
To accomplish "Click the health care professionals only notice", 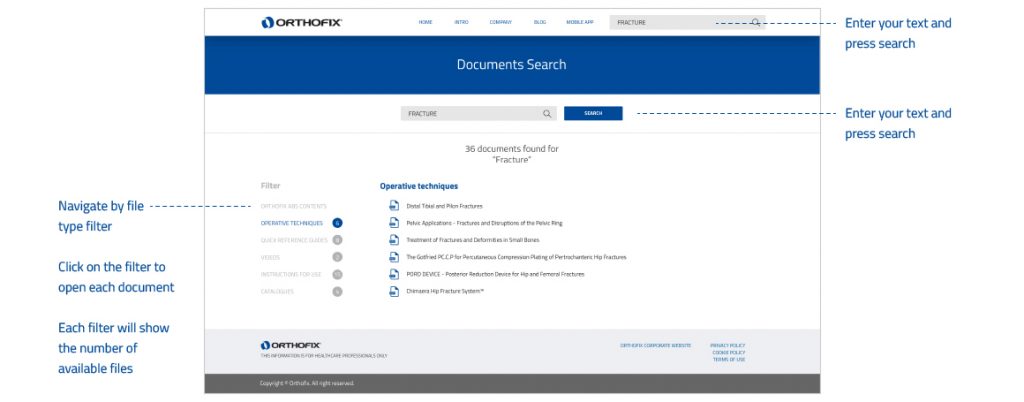I will point(323,356).
